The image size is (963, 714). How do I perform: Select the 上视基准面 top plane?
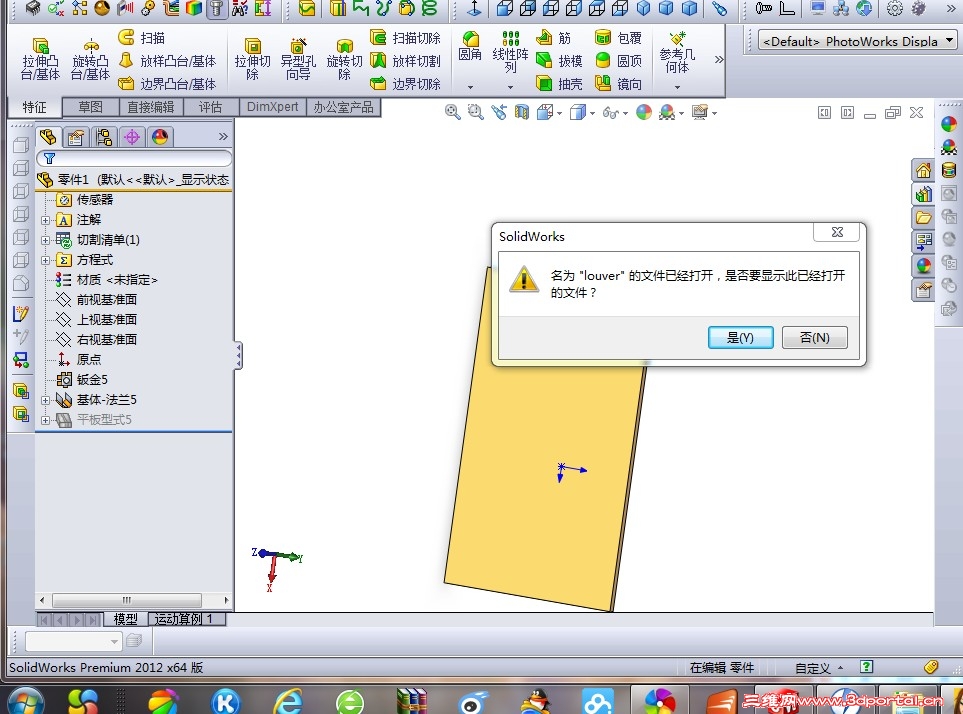(97, 320)
